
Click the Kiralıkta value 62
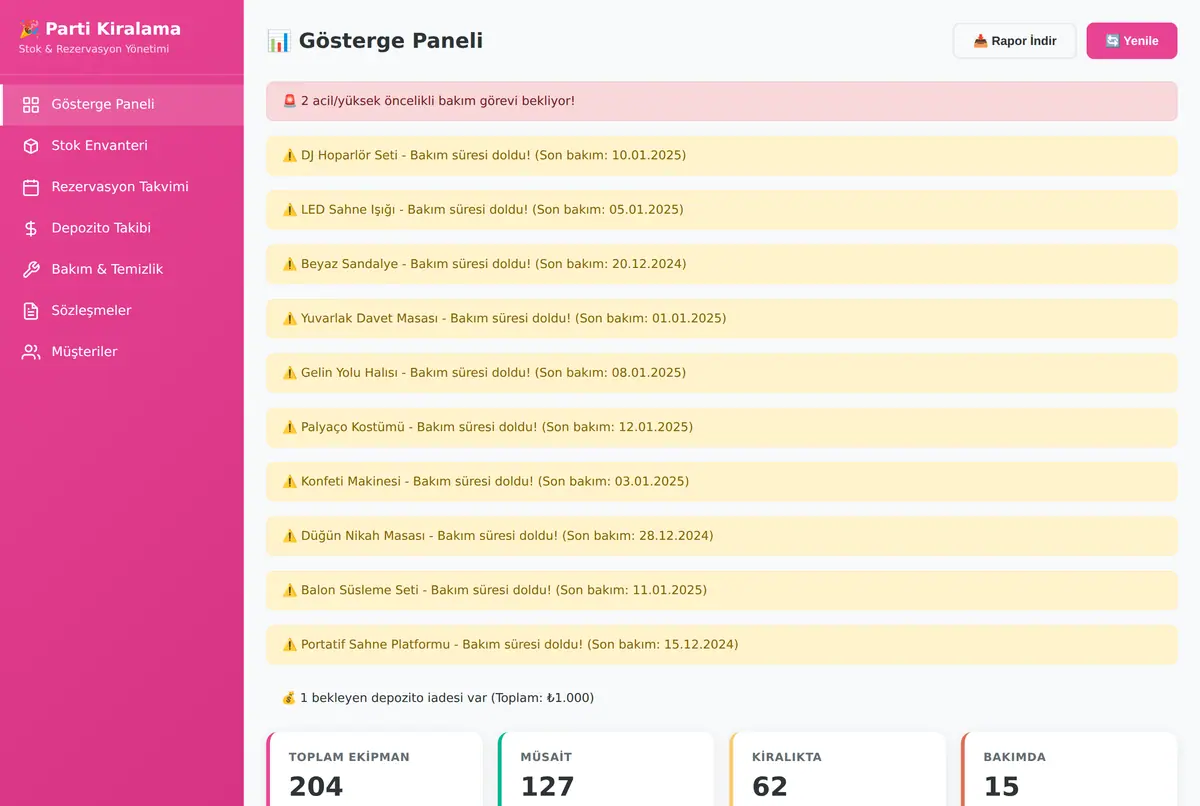(770, 787)
